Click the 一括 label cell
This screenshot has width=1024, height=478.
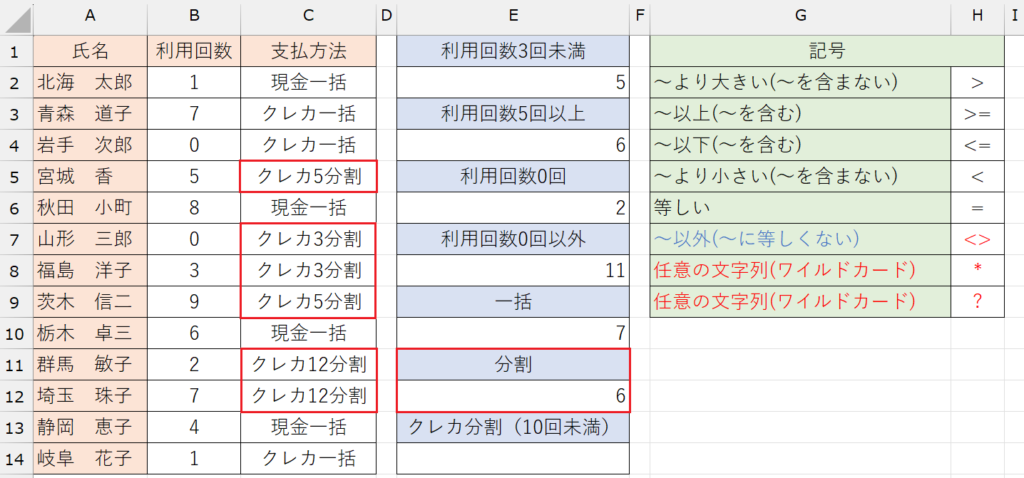pyautogui.click(x=513, y=302)
